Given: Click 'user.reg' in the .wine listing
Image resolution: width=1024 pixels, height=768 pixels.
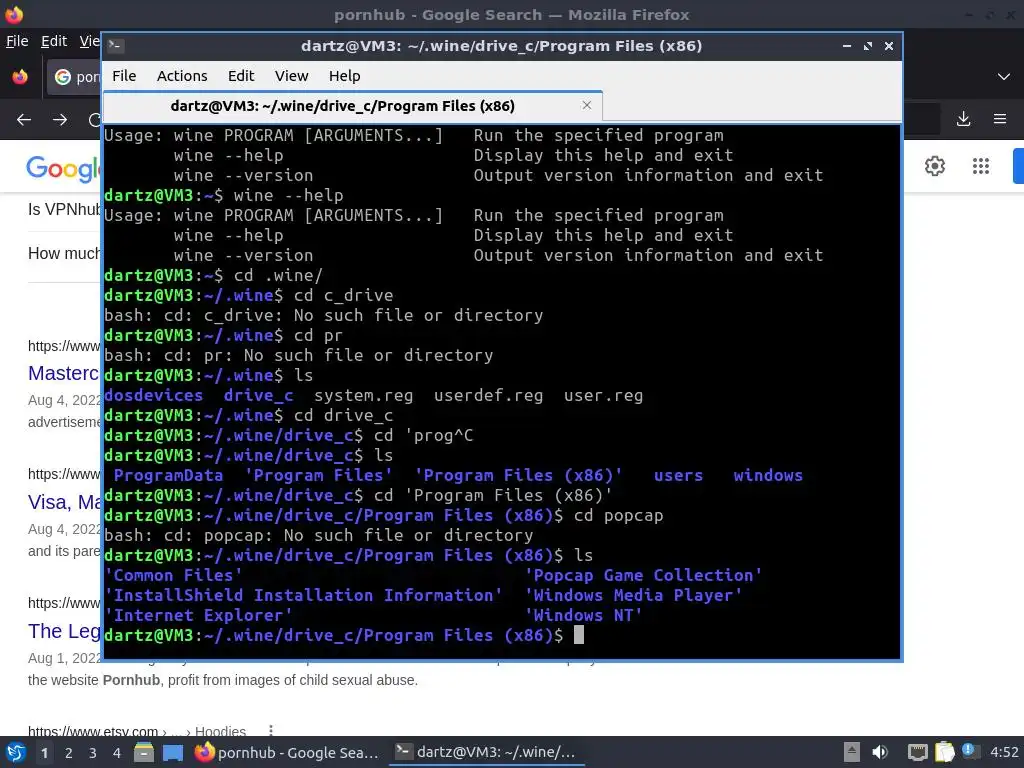Looking at the screenshot, I should (603, 395).
